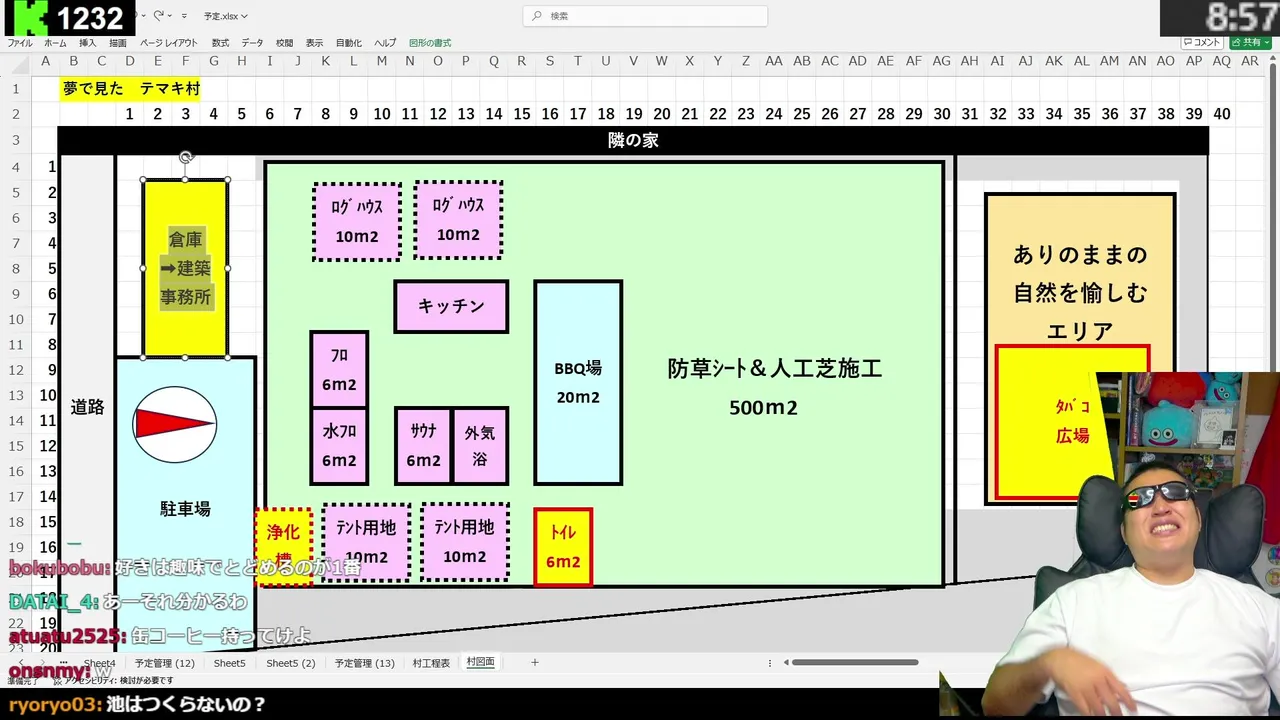This screenshot has height=720, width=1280.
Task: Click the sheet tab options dots
Action: pos(769,663)
